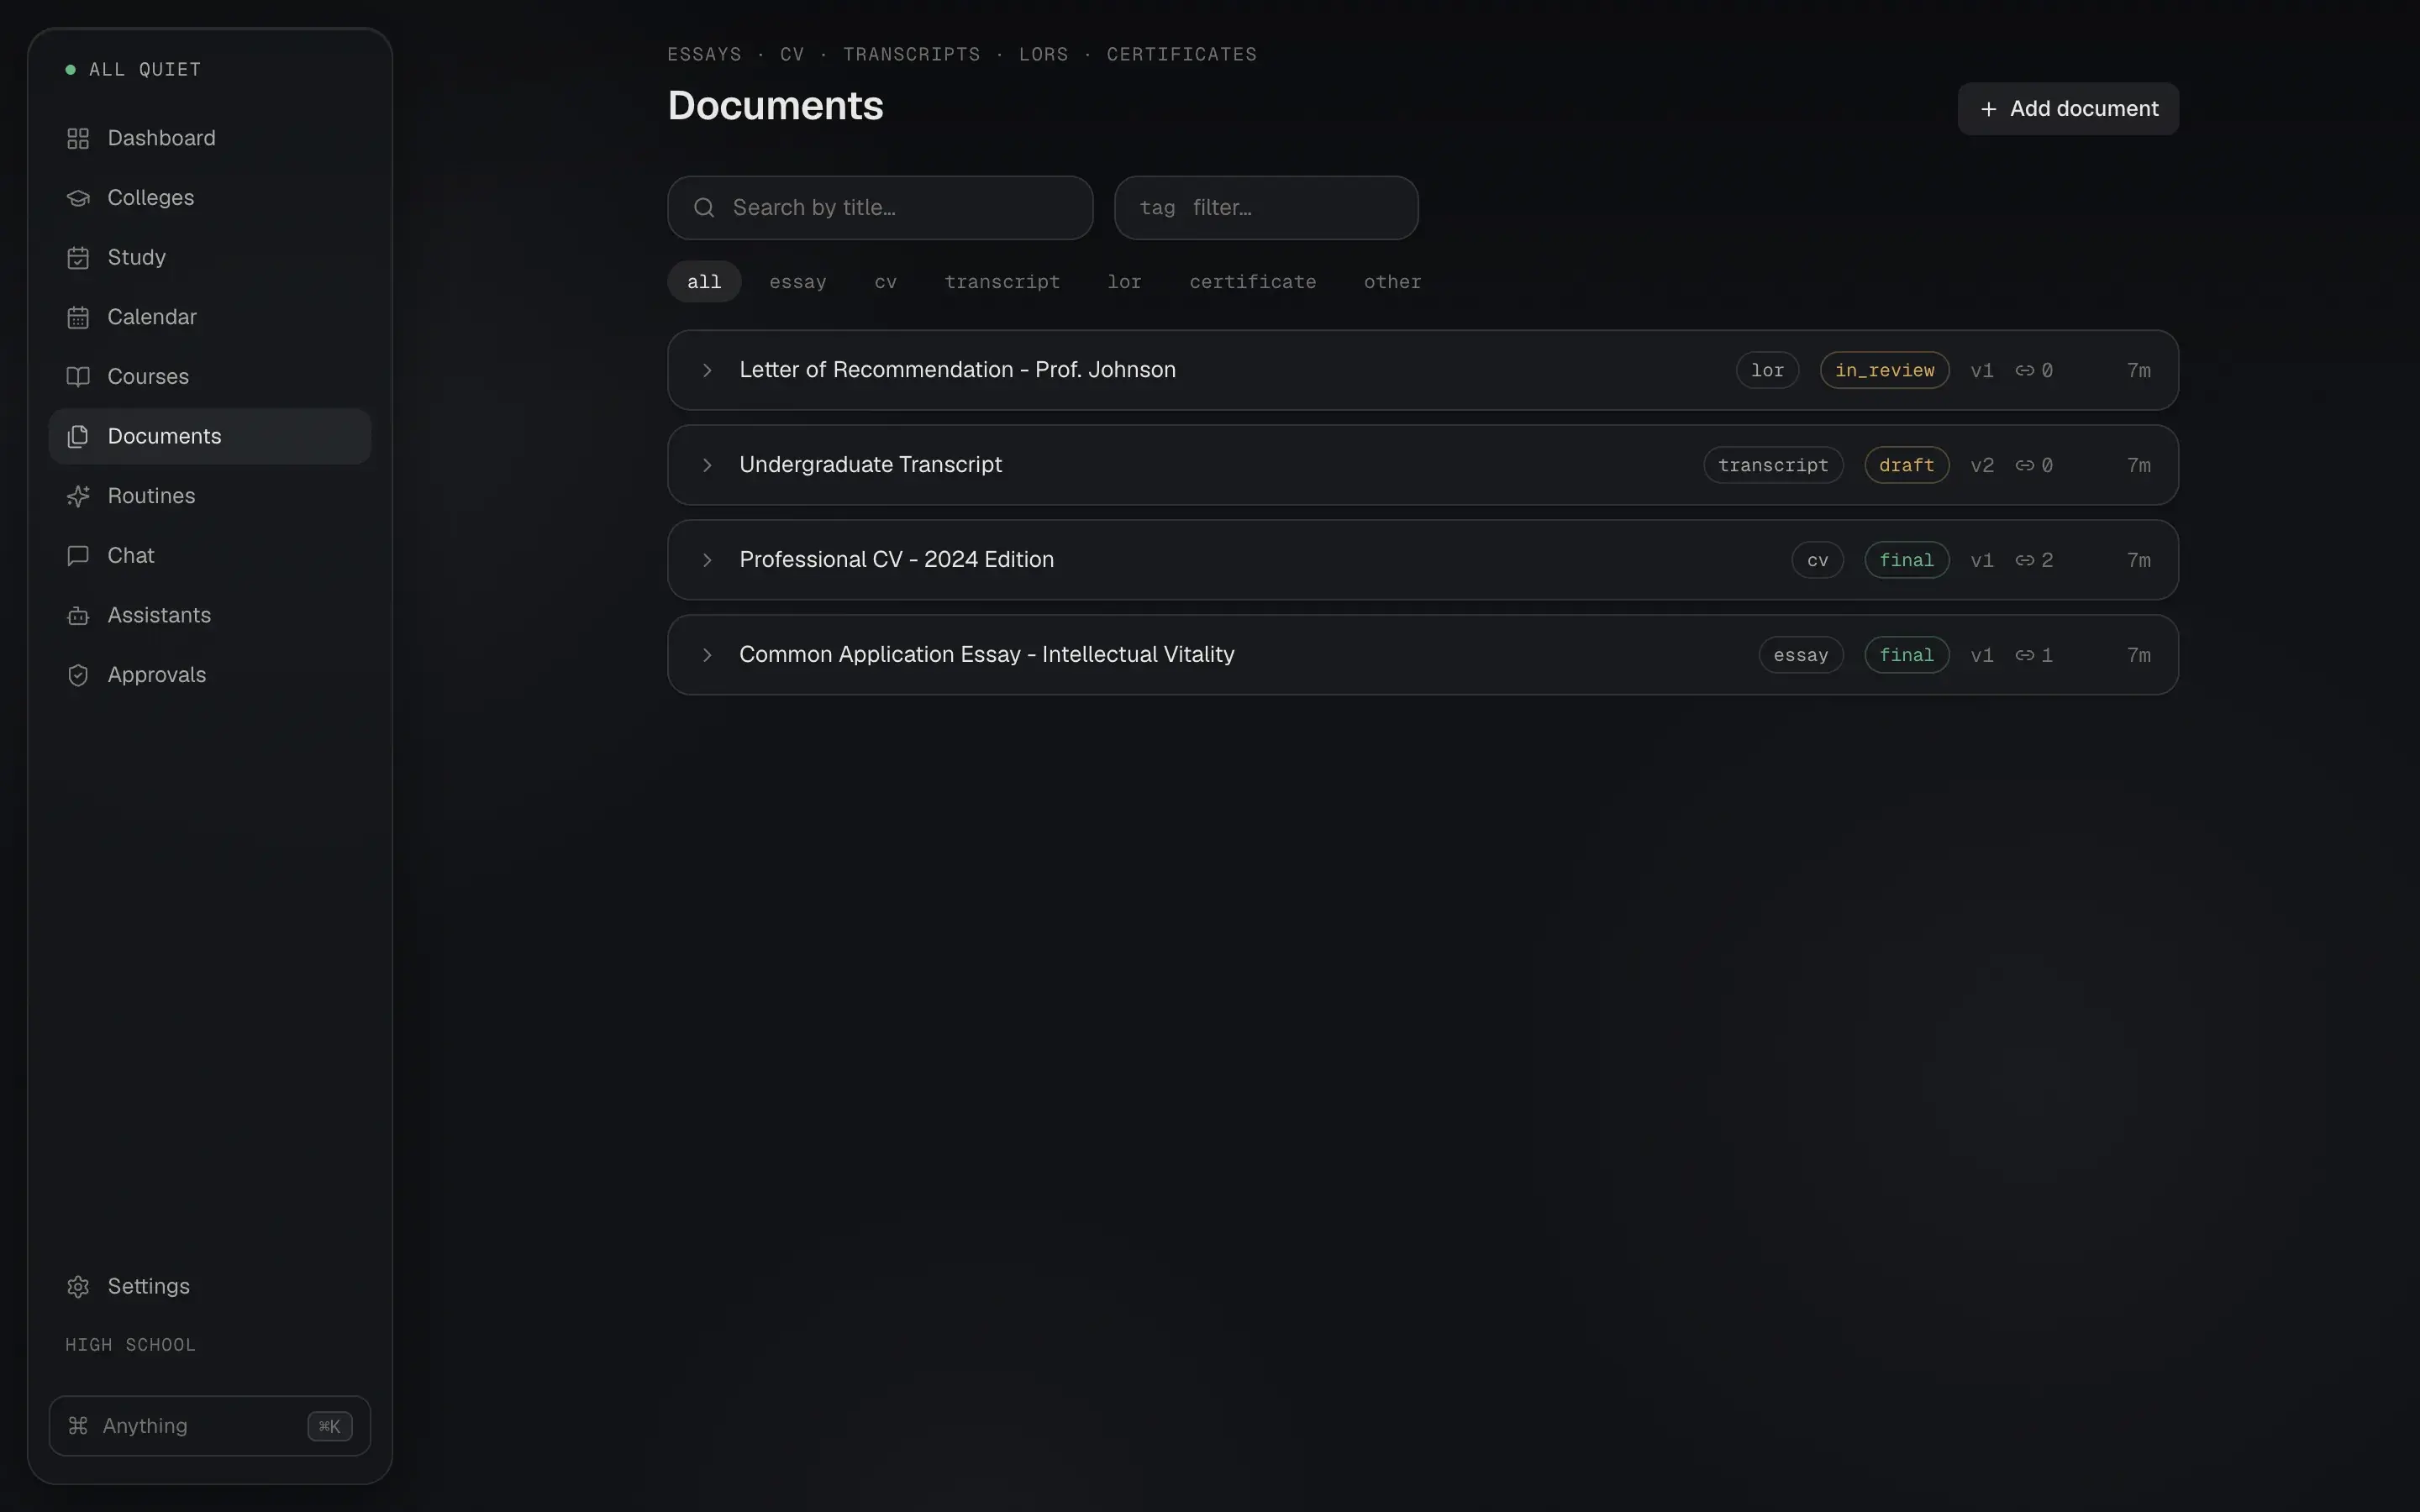Click the link icon in the Prof. Johnson row

(x=2024, y=370)
